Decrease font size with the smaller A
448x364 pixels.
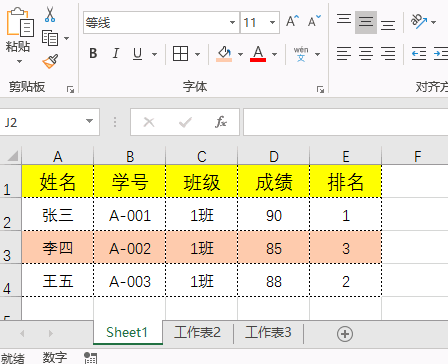coord(314,21)
